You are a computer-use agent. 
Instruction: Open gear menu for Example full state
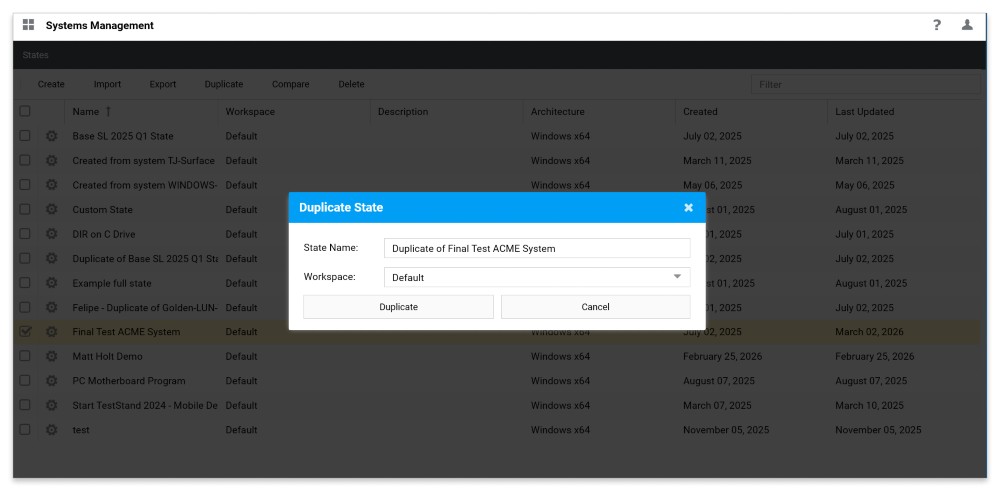[52, 283]
